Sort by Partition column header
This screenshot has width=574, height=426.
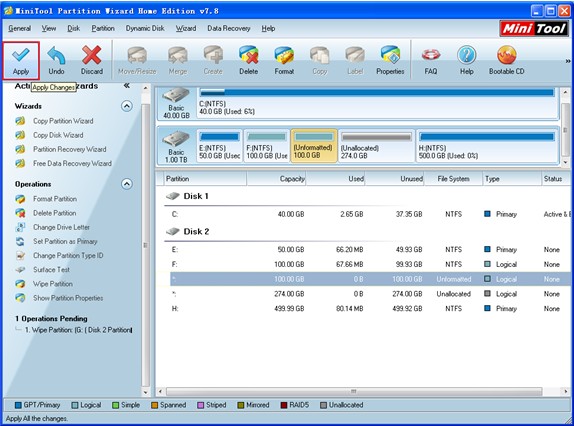[205, 179]
